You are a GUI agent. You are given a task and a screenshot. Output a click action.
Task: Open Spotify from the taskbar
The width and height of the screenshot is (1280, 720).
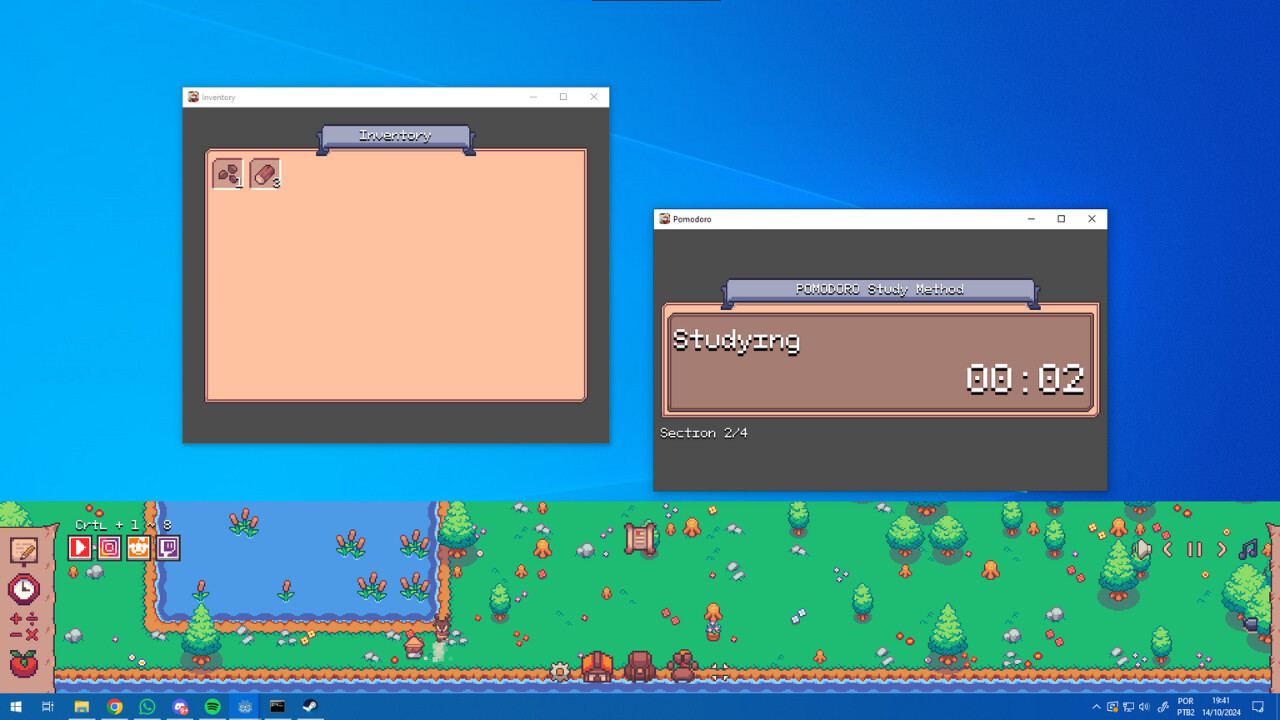212,707
